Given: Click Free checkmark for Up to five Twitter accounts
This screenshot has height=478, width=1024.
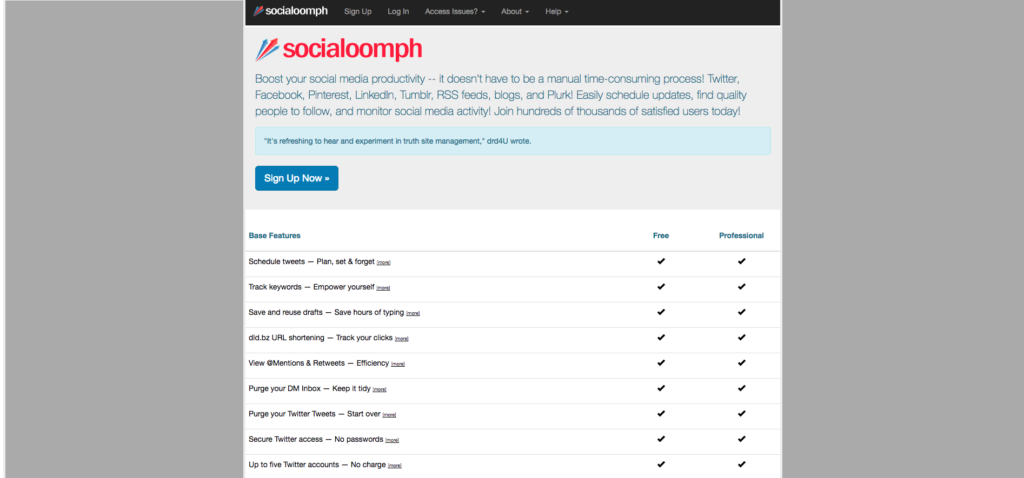Looking at the screenshot, I should click(x=661, y=464).
